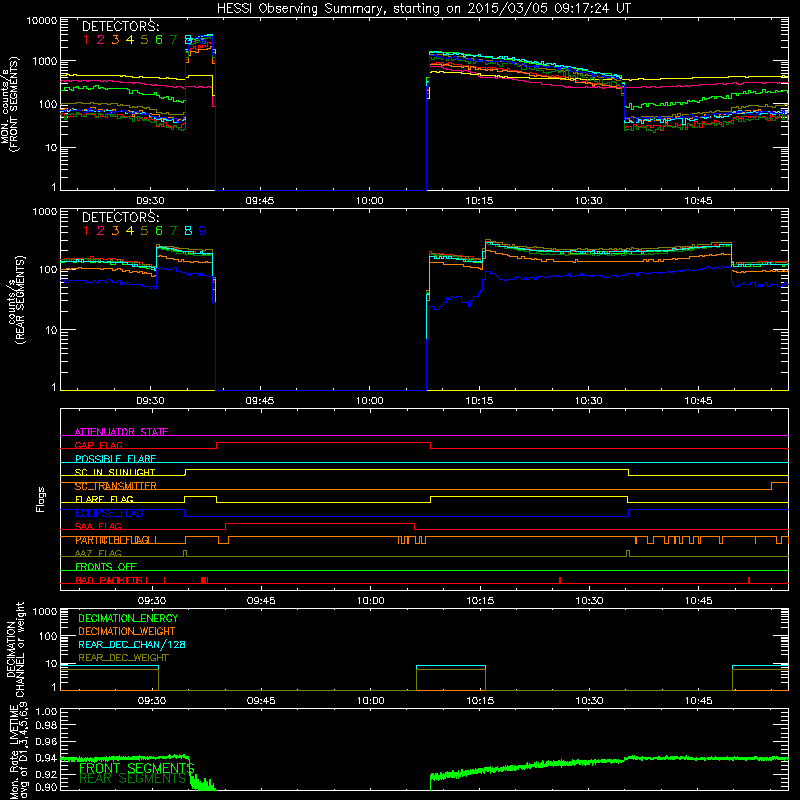The height and width of the screenshot is (800, 800).
Task: Click the SC_IN_SUNLIGHT flag label
Action: tap(115, 472)
